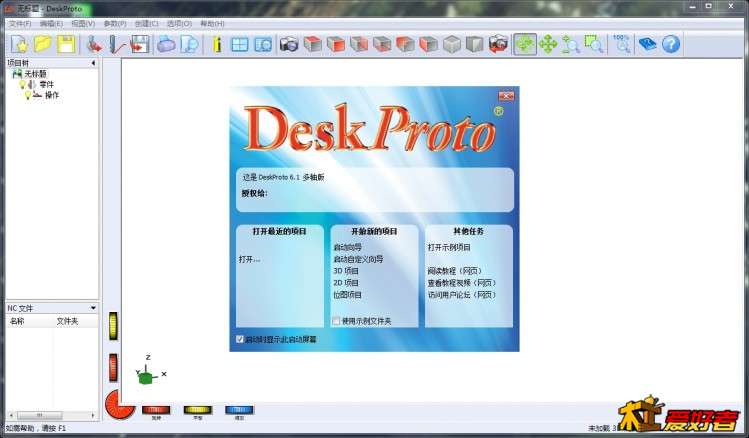Click the horizontal red rotate thumbwheel
The height and width of the screenshot is (438, 749).
pyautogui.click(x=156, y=410)
